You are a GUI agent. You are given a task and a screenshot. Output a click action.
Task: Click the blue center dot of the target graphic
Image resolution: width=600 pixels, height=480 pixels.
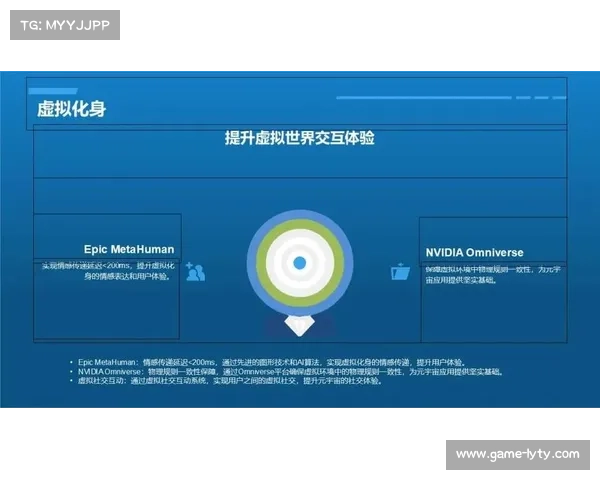300,263
